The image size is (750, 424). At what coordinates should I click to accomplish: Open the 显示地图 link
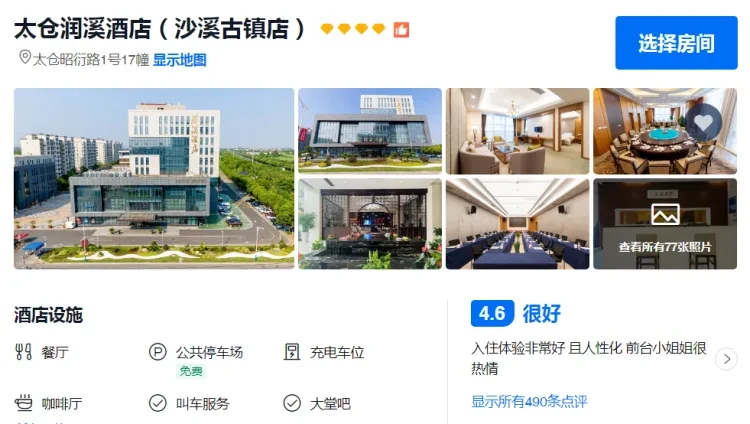[x=179, y=60]
